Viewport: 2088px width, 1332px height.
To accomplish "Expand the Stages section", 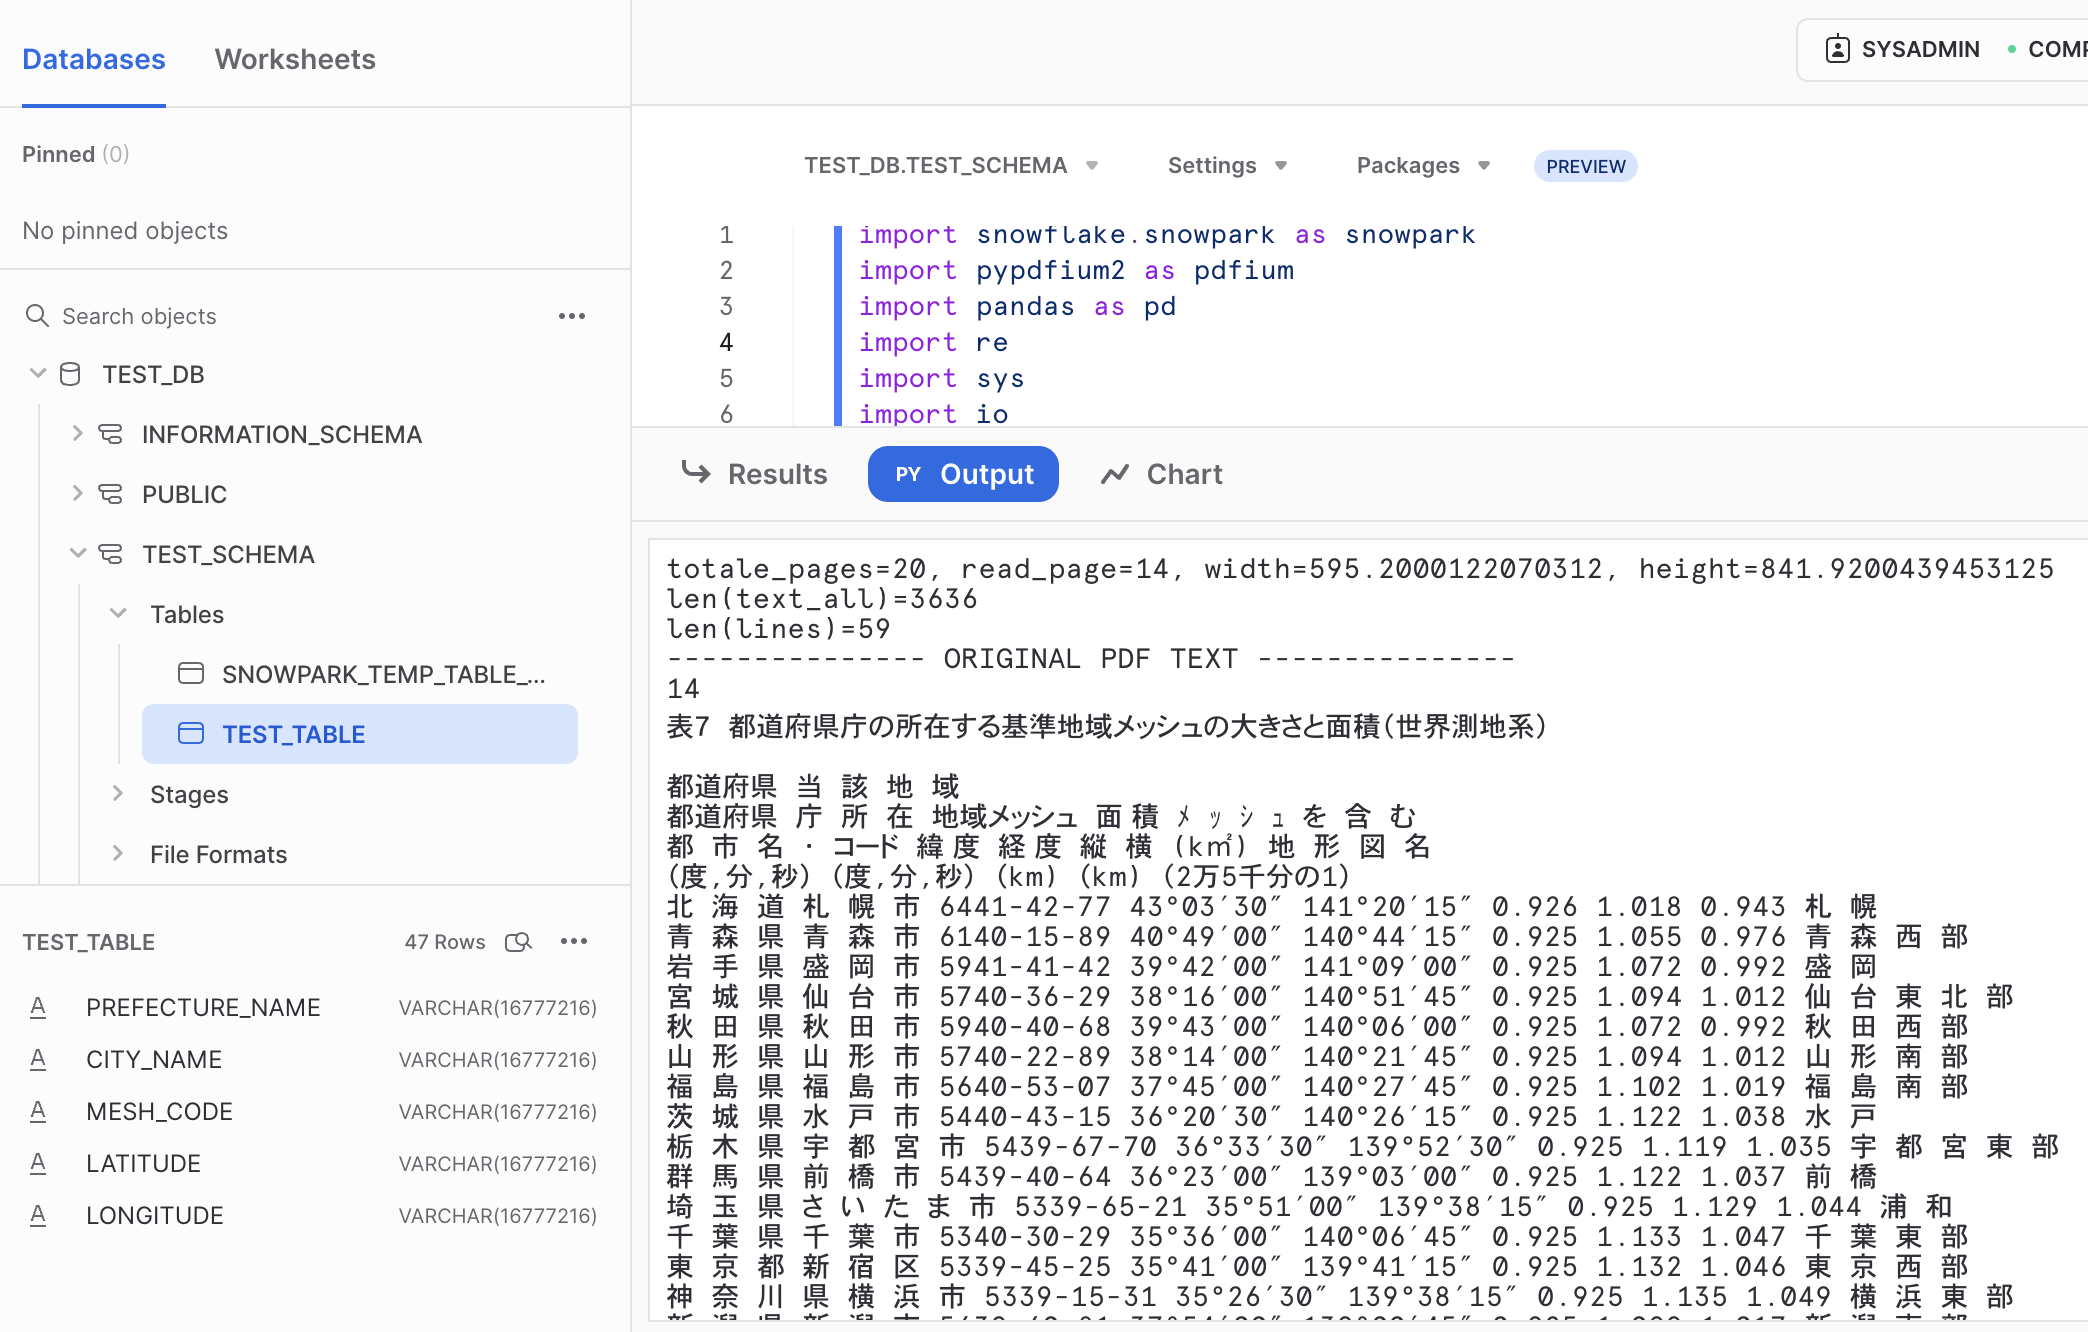I will [119, 793].
